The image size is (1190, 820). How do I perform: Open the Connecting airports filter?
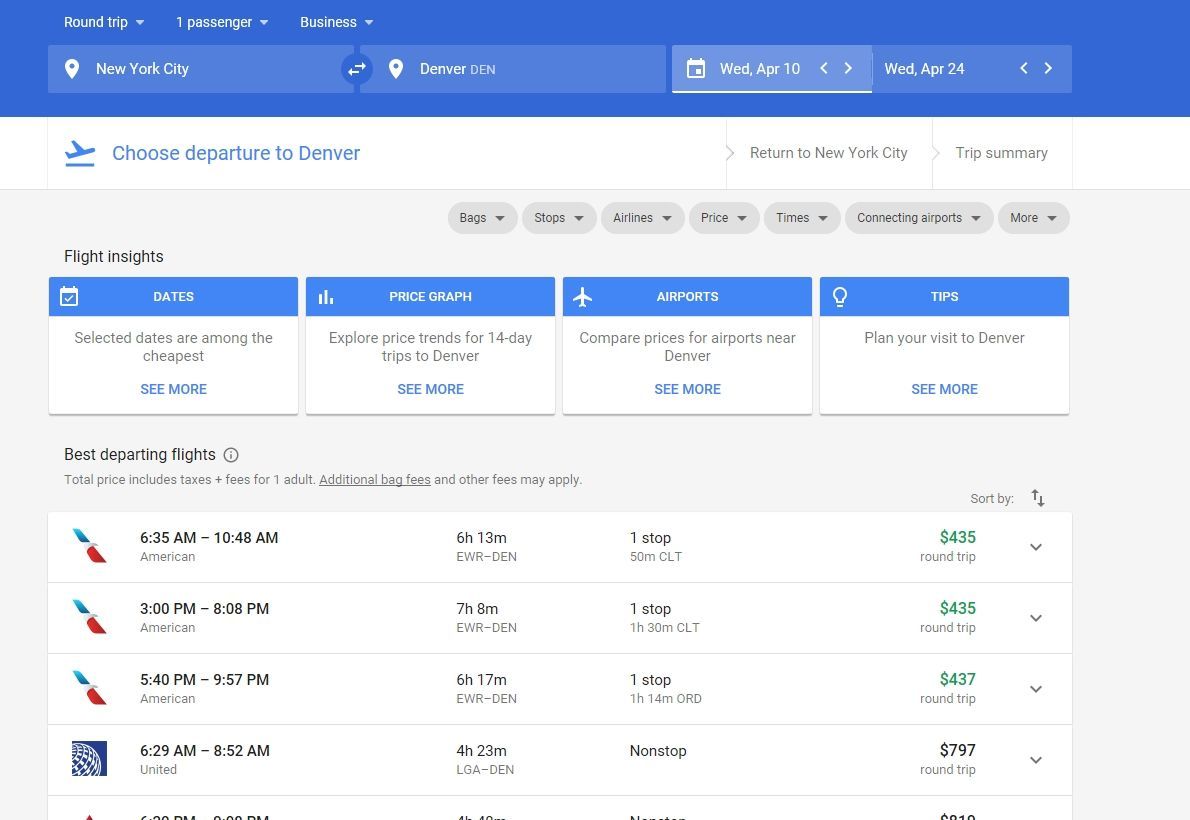tap(918, 218)
